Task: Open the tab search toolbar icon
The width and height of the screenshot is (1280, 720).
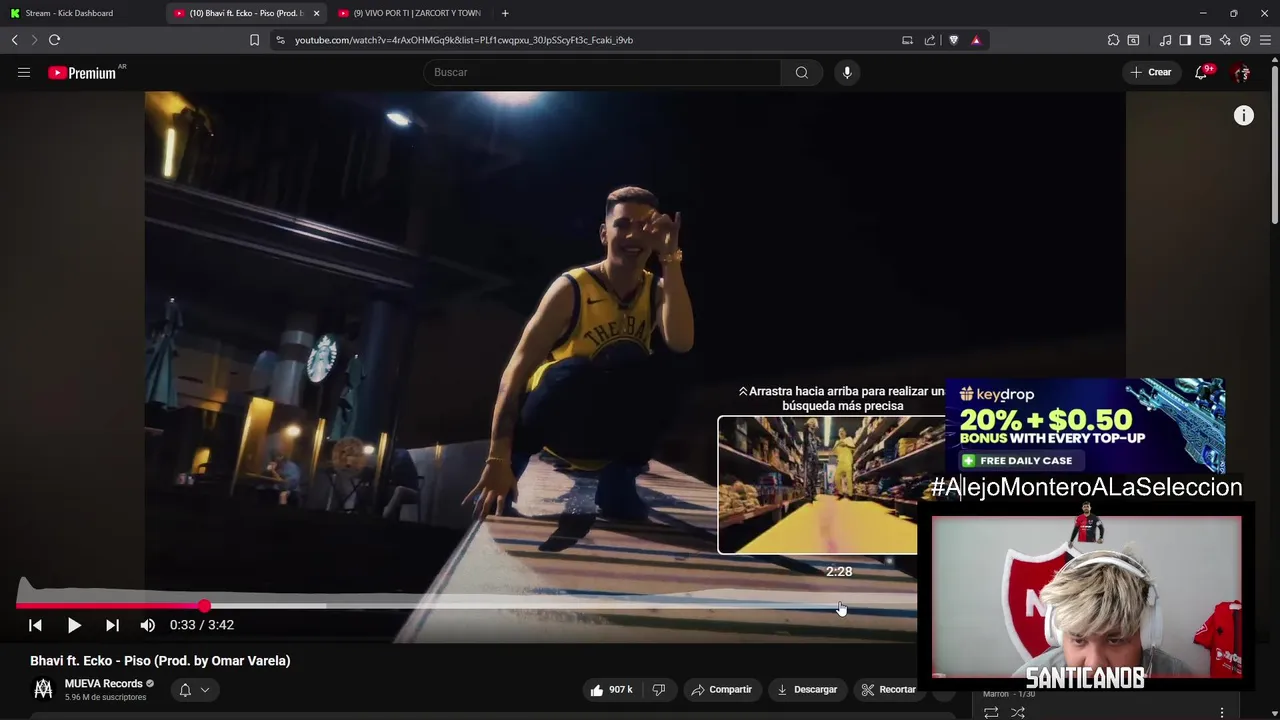Action: point(1133,40)
